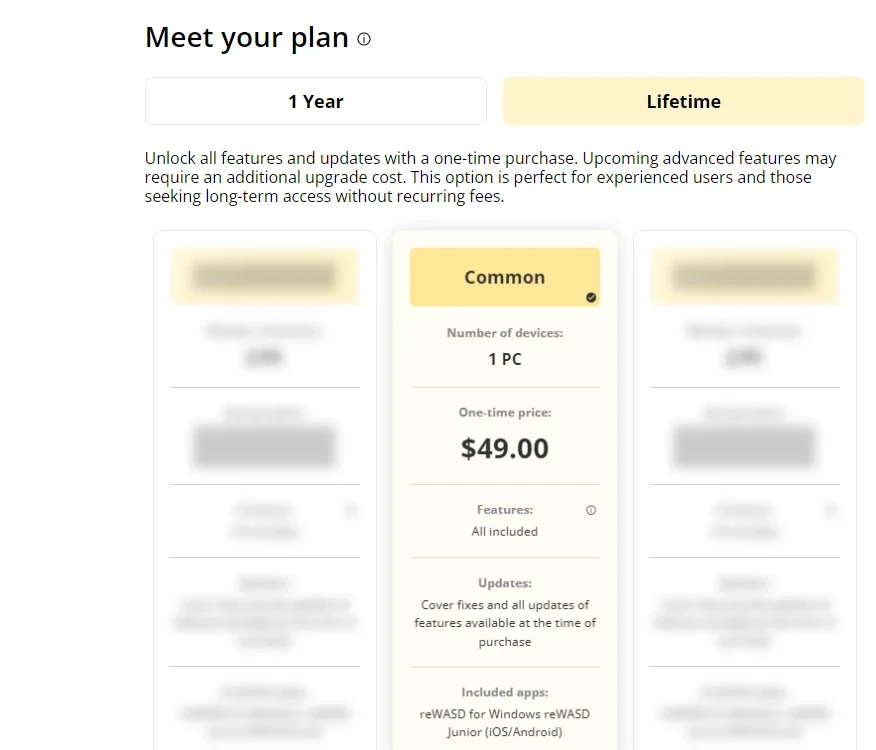Select the blurred plan header in left card
The width and height of the screenshot is (876, 750).
(x=265, y=277)
